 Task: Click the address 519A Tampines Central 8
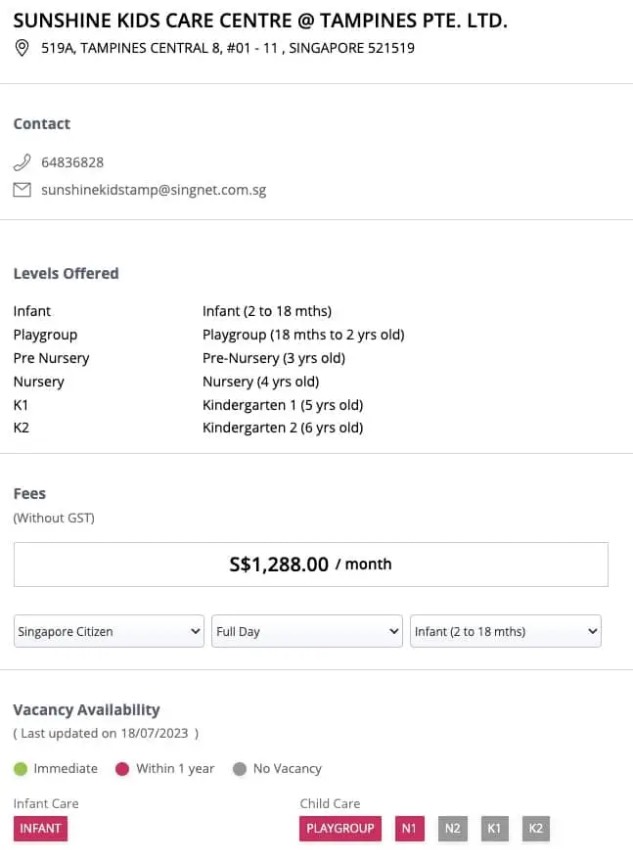point(228,48)
